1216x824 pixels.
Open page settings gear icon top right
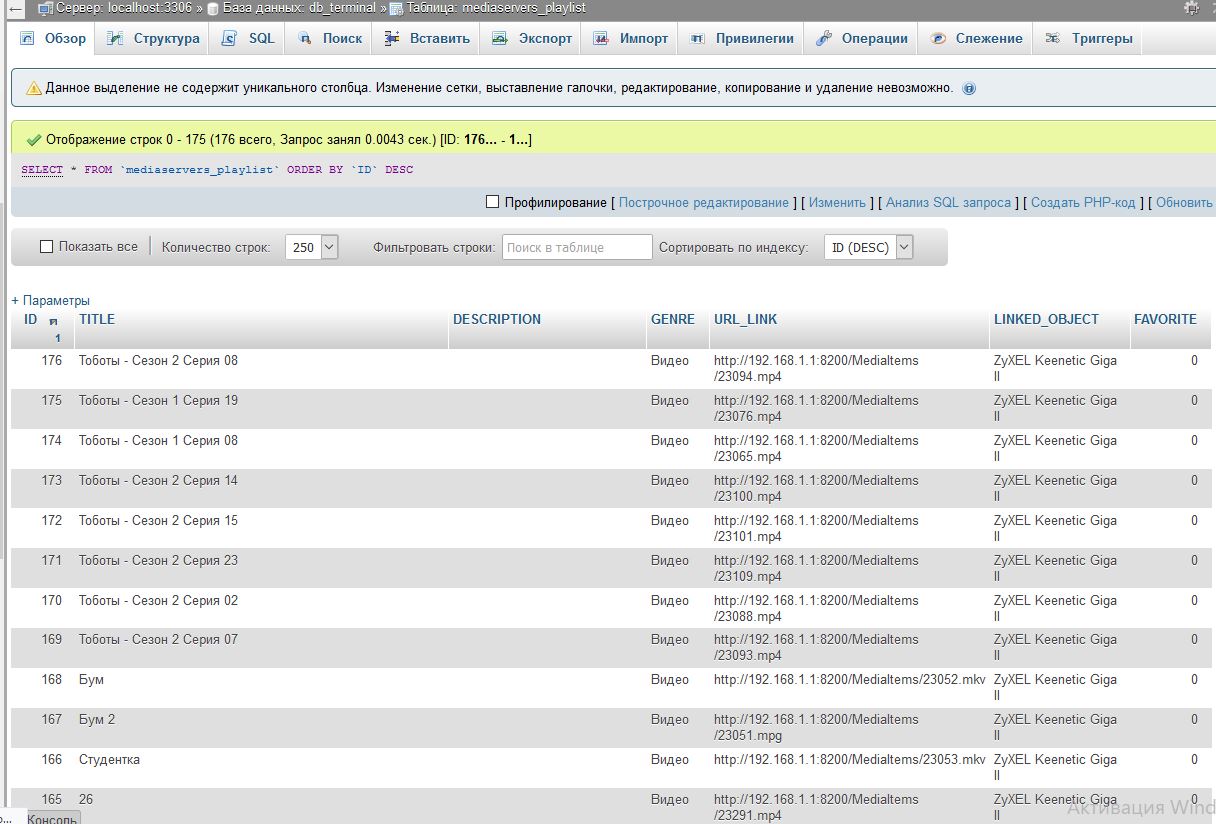1191,8
